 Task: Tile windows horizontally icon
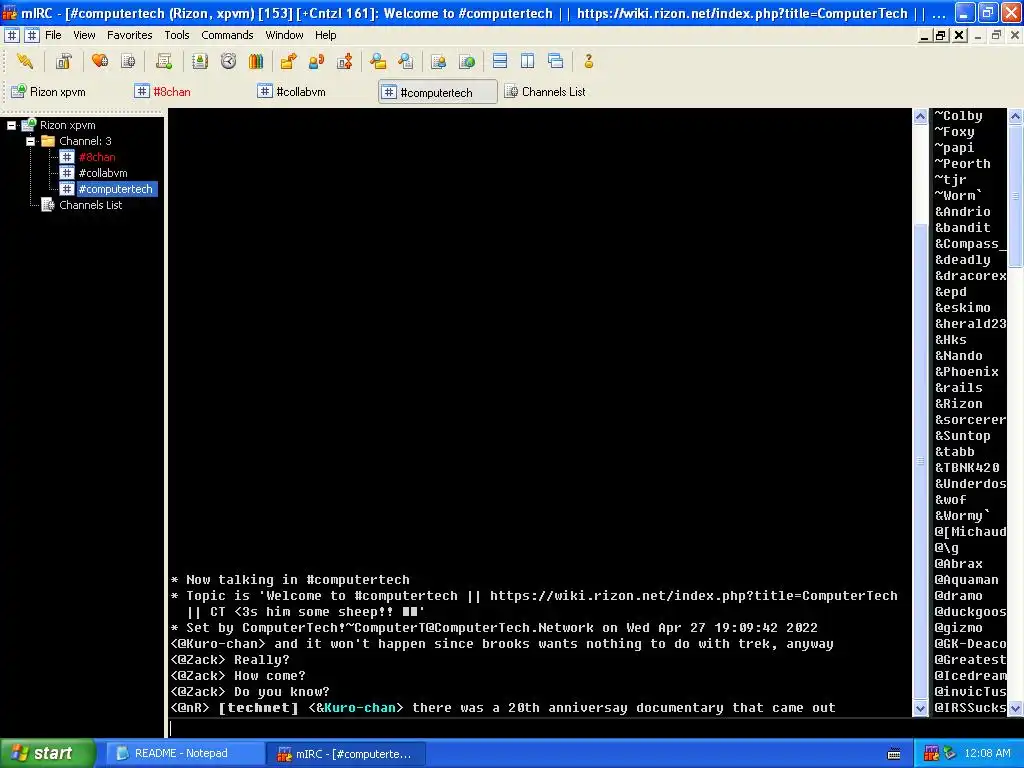[x=500, y=61]
